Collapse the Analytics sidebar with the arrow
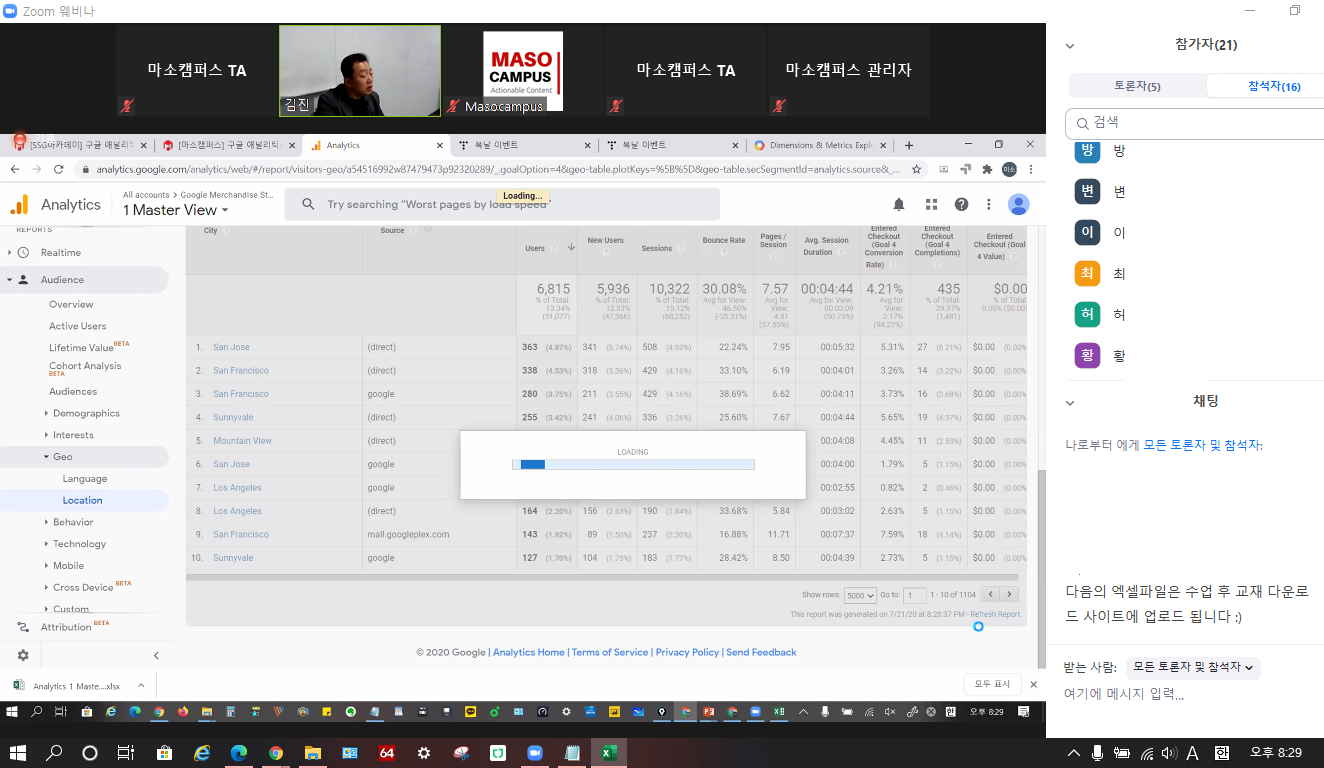This screenshot has height=768, width=1324. pos(156,656)
